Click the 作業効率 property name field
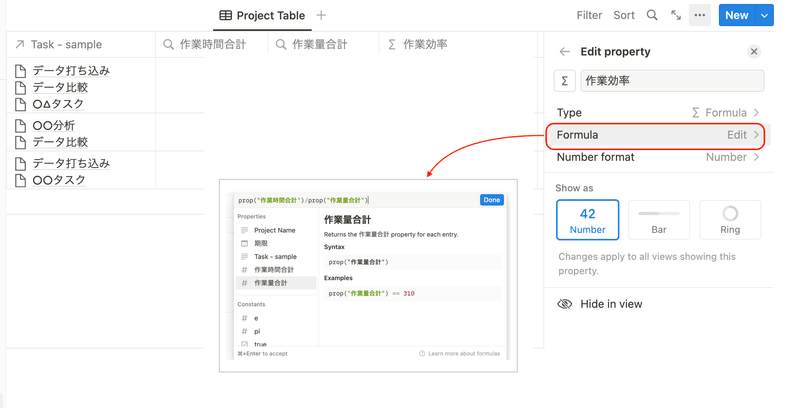The image size is (800, 408). click(672, 81)
